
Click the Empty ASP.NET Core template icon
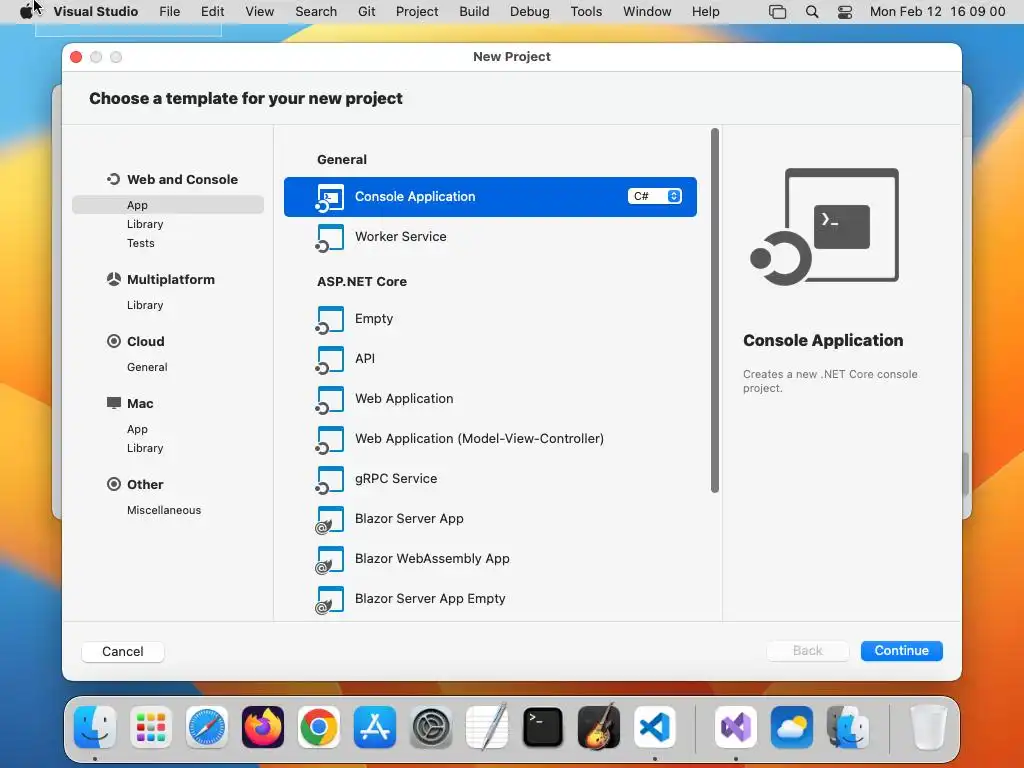[x=330, y=320]
